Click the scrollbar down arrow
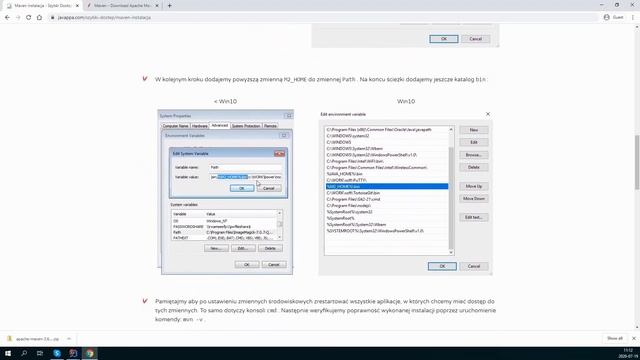The width and height of the screenshot is (640, 360). [x=637, y=327]
